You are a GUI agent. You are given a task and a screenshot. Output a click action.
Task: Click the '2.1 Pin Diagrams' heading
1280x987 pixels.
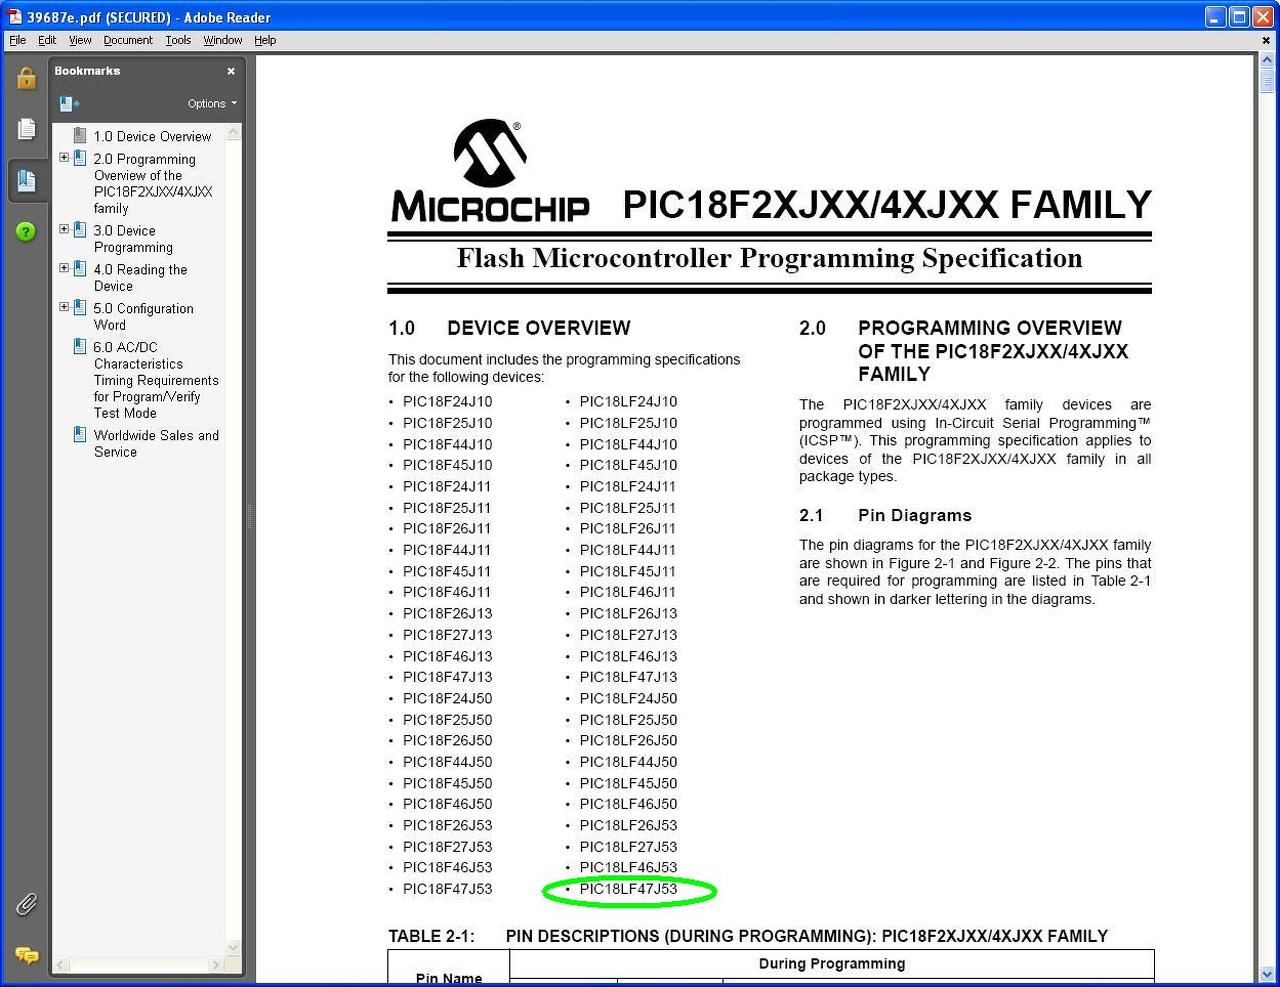point(885,515)
